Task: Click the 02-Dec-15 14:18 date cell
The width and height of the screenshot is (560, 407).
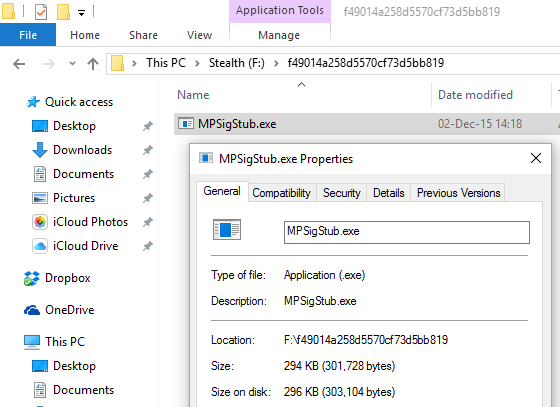Action: (480, 124)
